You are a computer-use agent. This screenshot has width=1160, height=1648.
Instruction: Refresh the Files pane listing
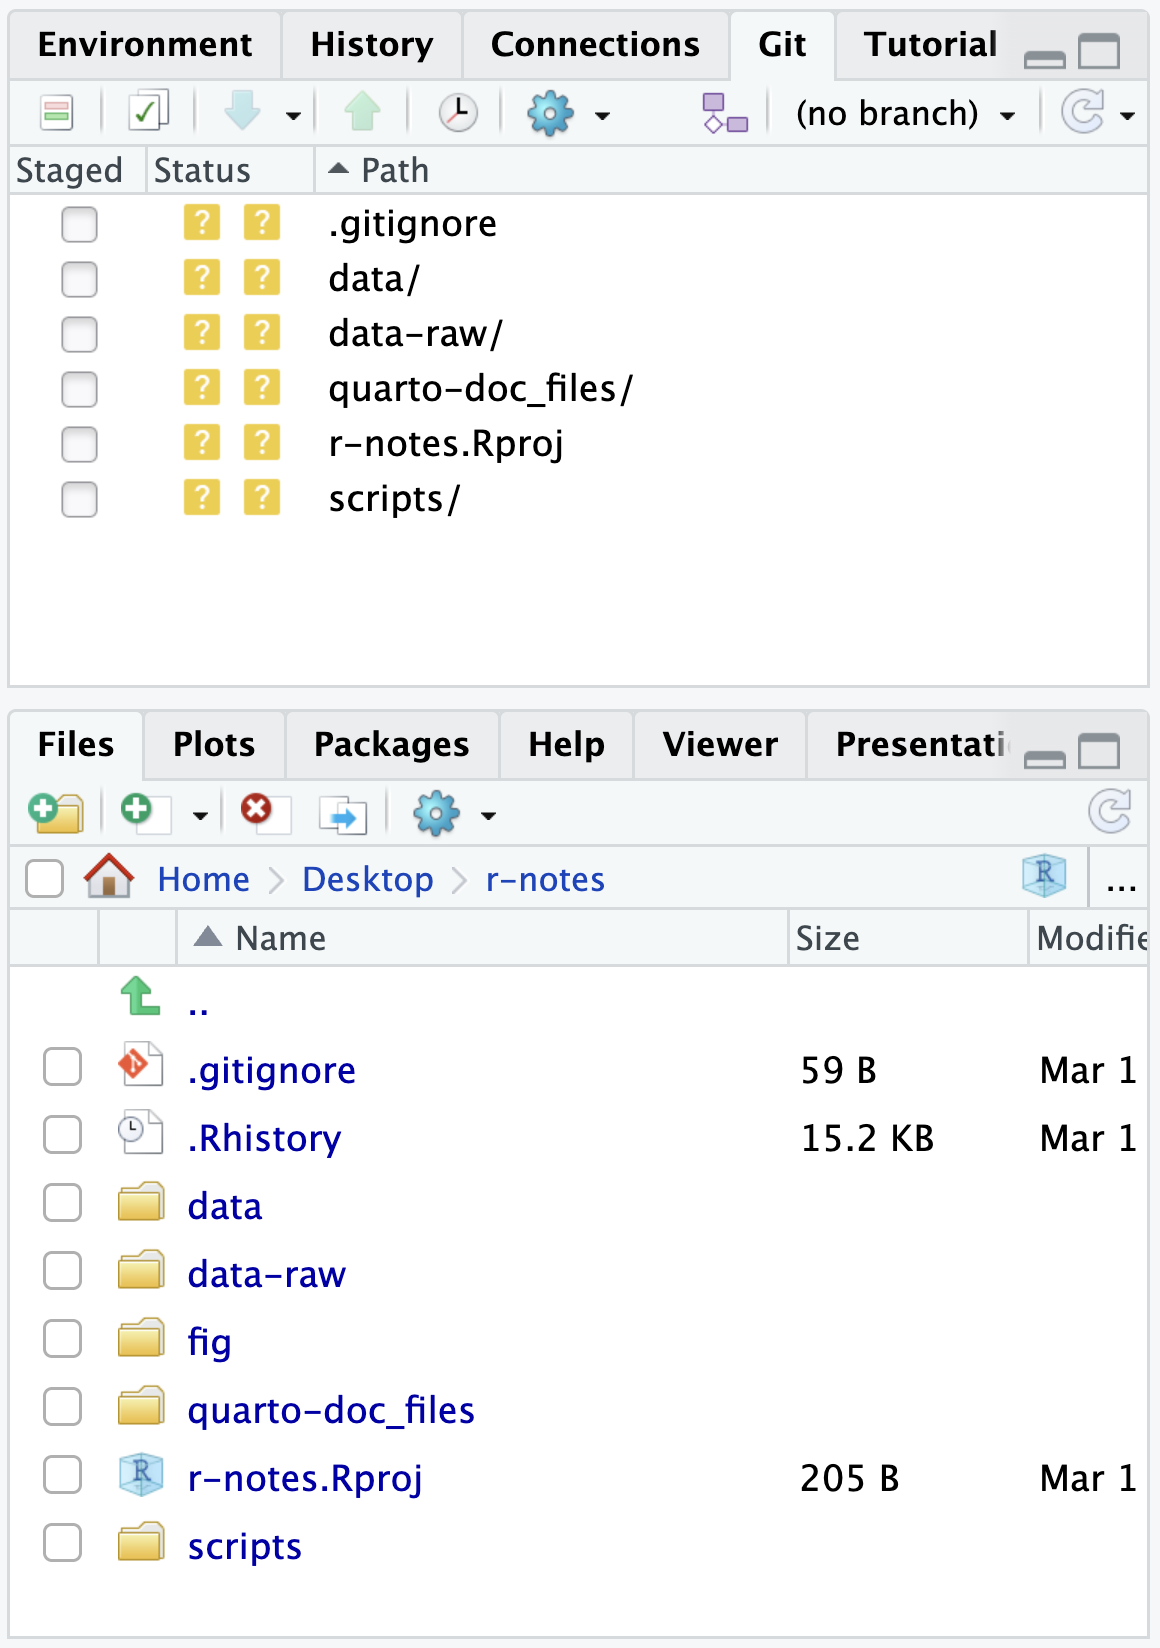tap(1110, 811)
